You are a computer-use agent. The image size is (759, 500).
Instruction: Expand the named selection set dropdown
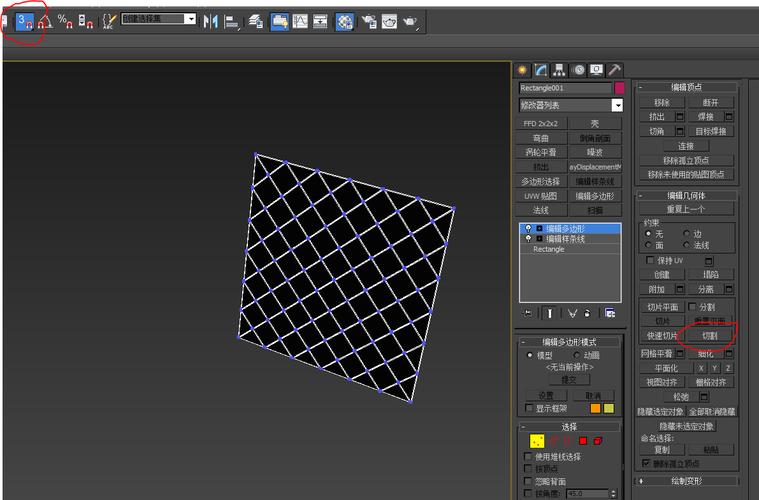[x=190, y=19]
